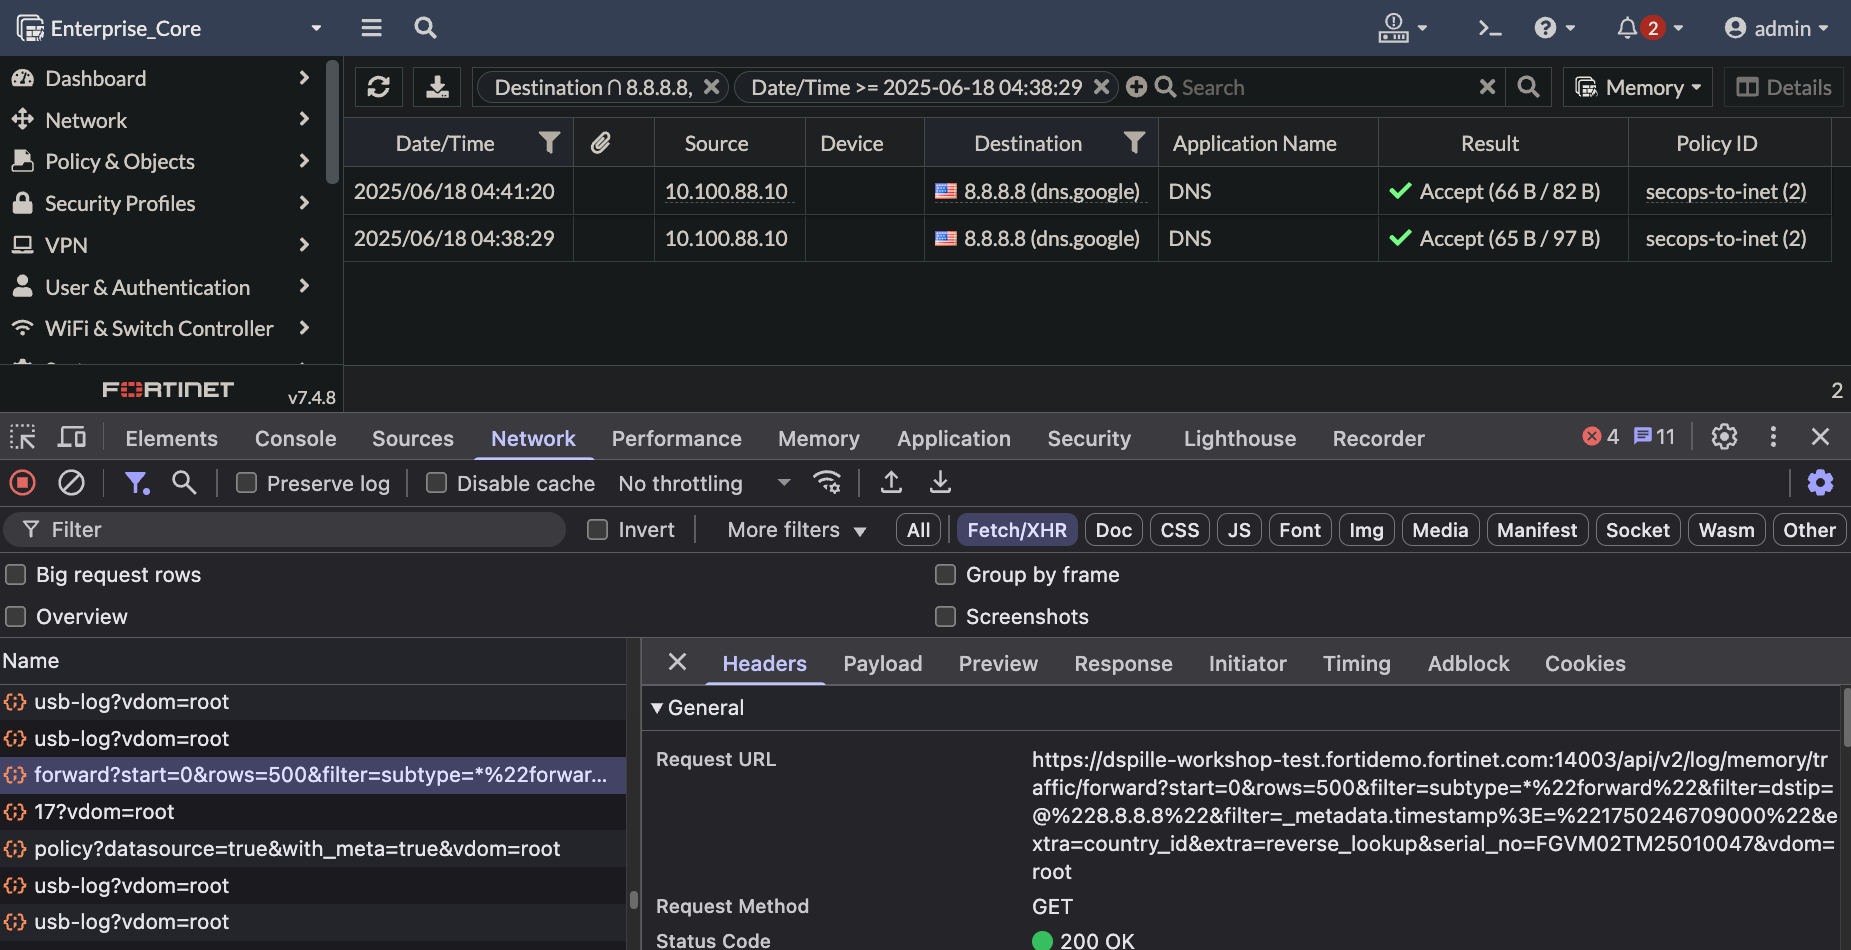Close the request details pane
The height and width of the screenshot is (950, 1851).
677,662
